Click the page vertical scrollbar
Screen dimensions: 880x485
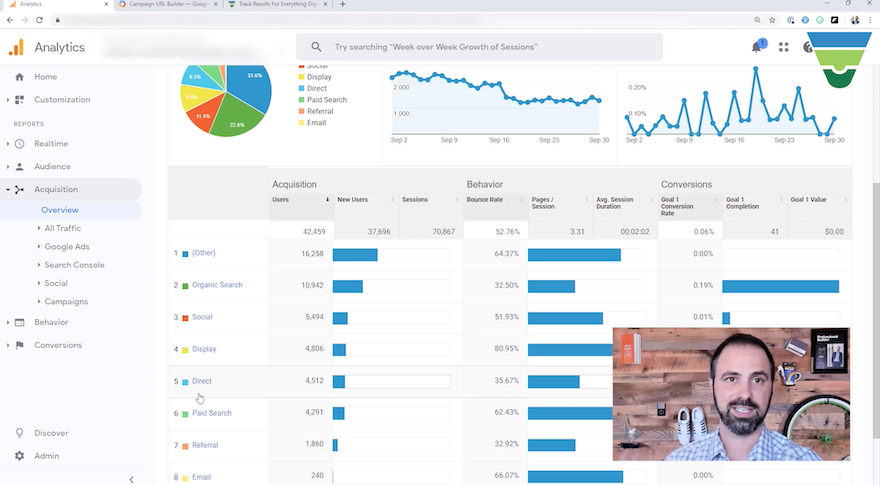876,312
